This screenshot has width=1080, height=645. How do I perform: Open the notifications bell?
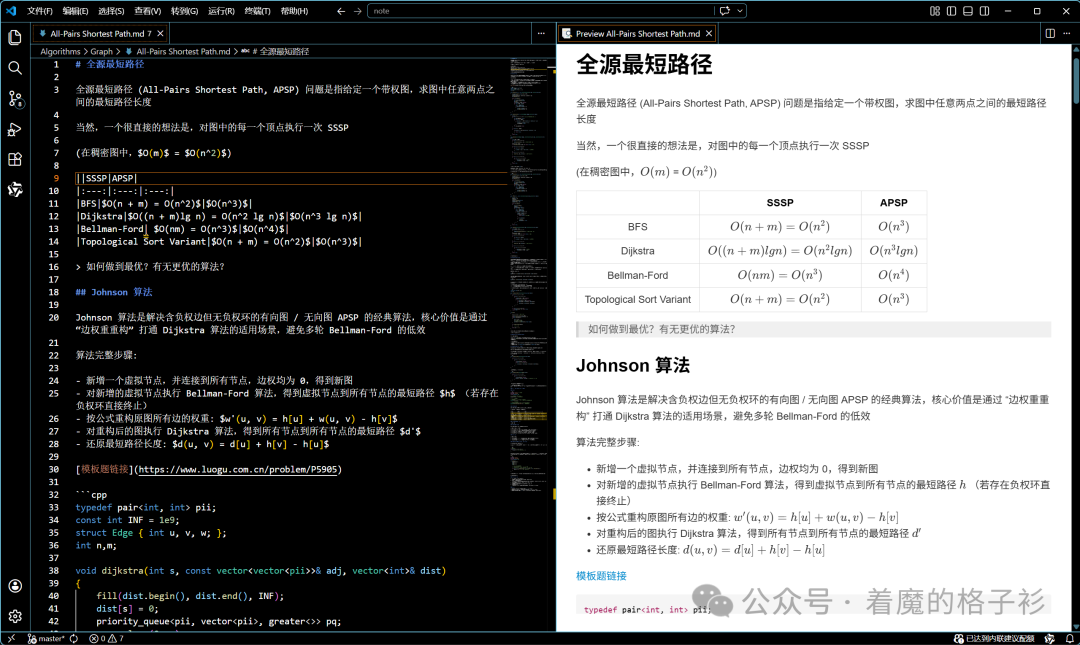click(x=1070, y=639)
